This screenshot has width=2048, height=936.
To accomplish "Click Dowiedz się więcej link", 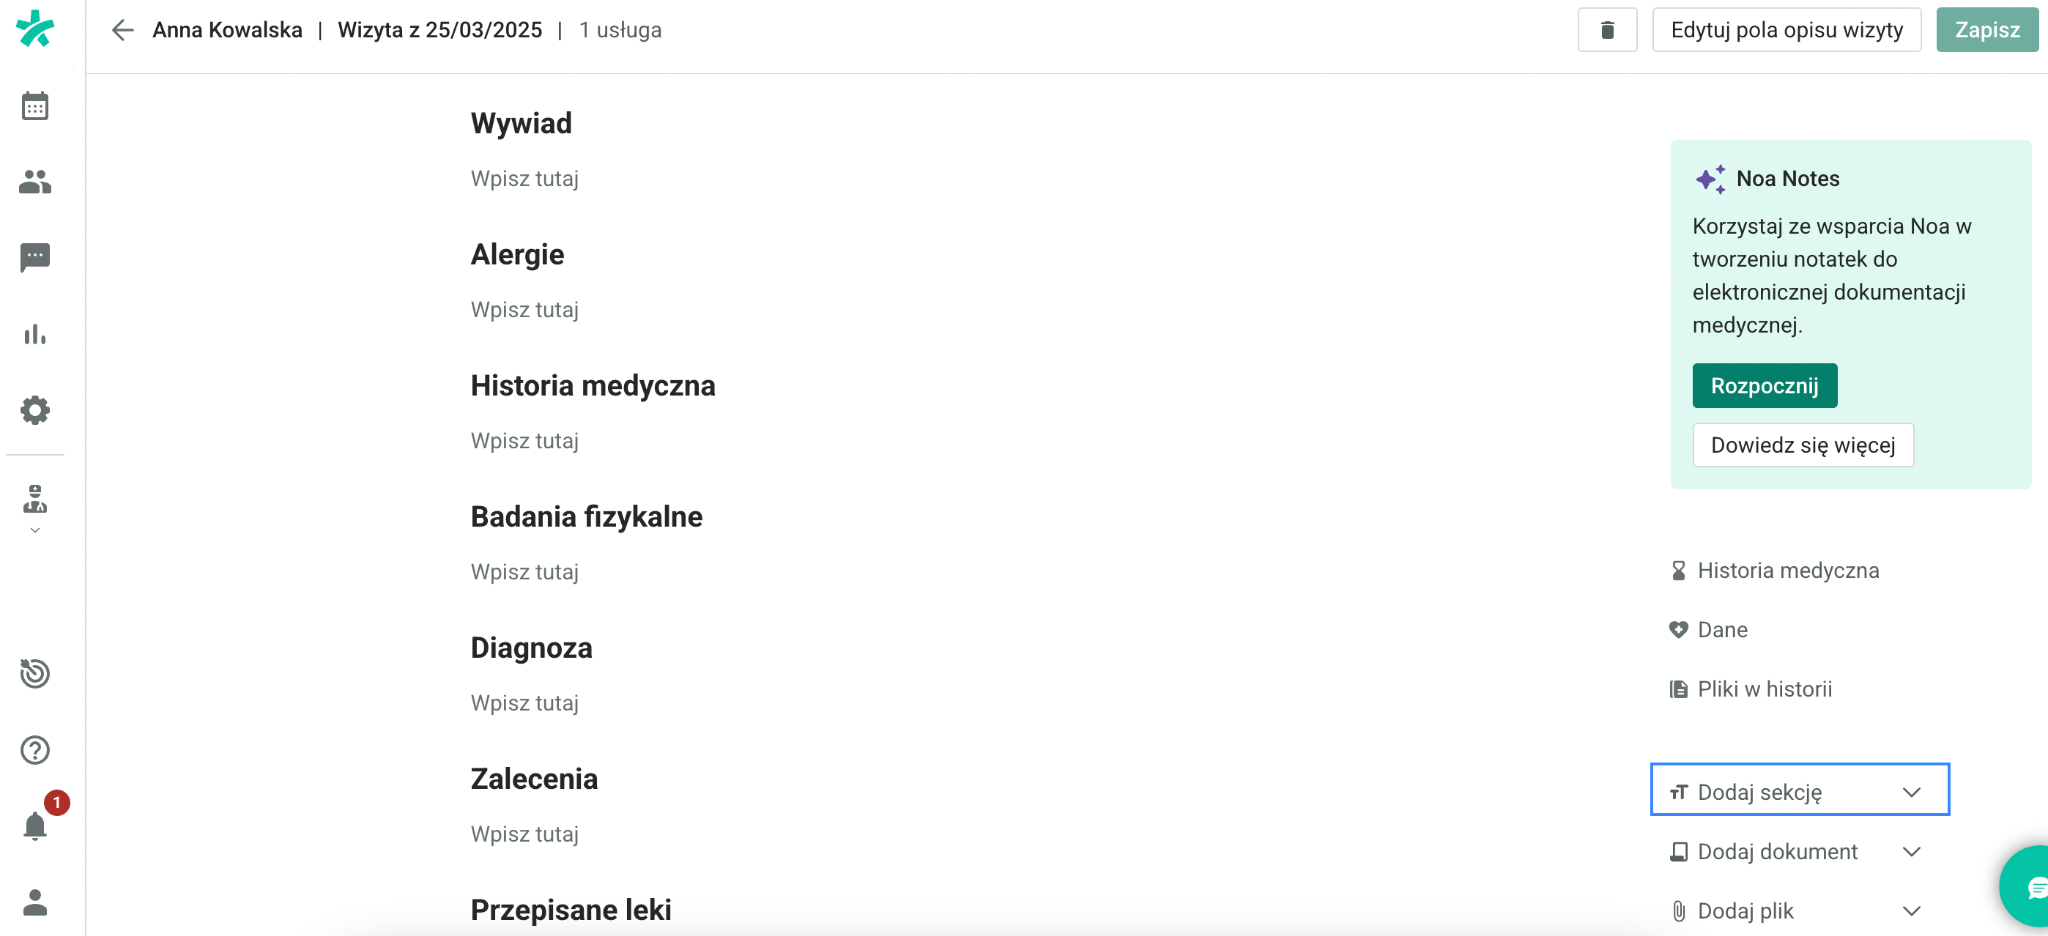I will point(1802,445).
